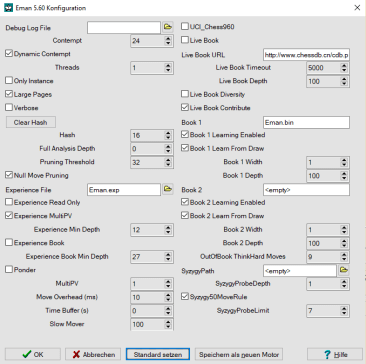Adjust Full Analysis Depth spinner

[x=168, y=149]
